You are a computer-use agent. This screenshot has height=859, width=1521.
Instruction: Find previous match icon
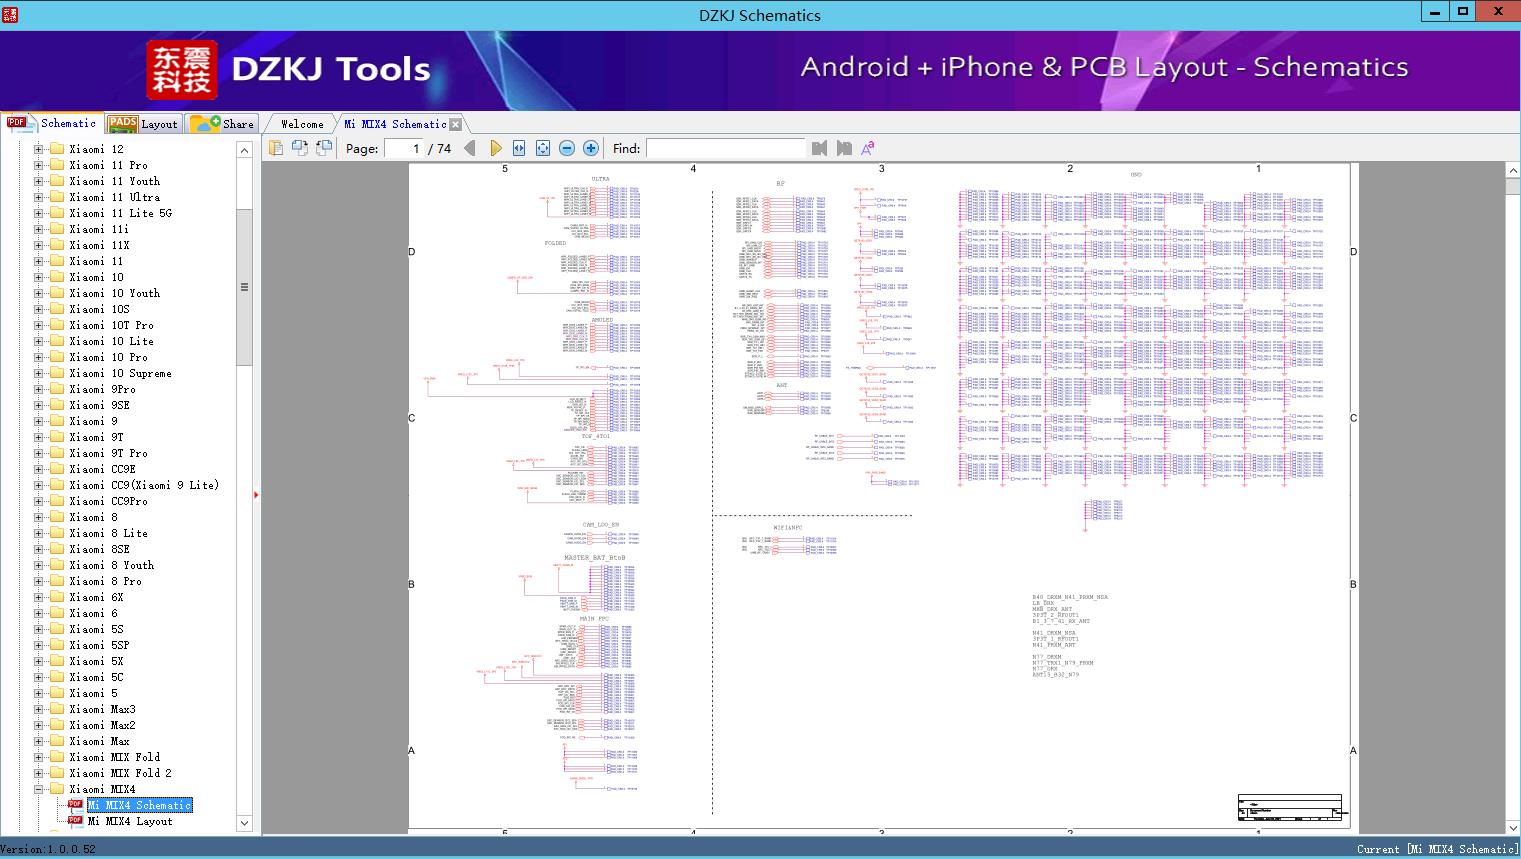[820, 148]
